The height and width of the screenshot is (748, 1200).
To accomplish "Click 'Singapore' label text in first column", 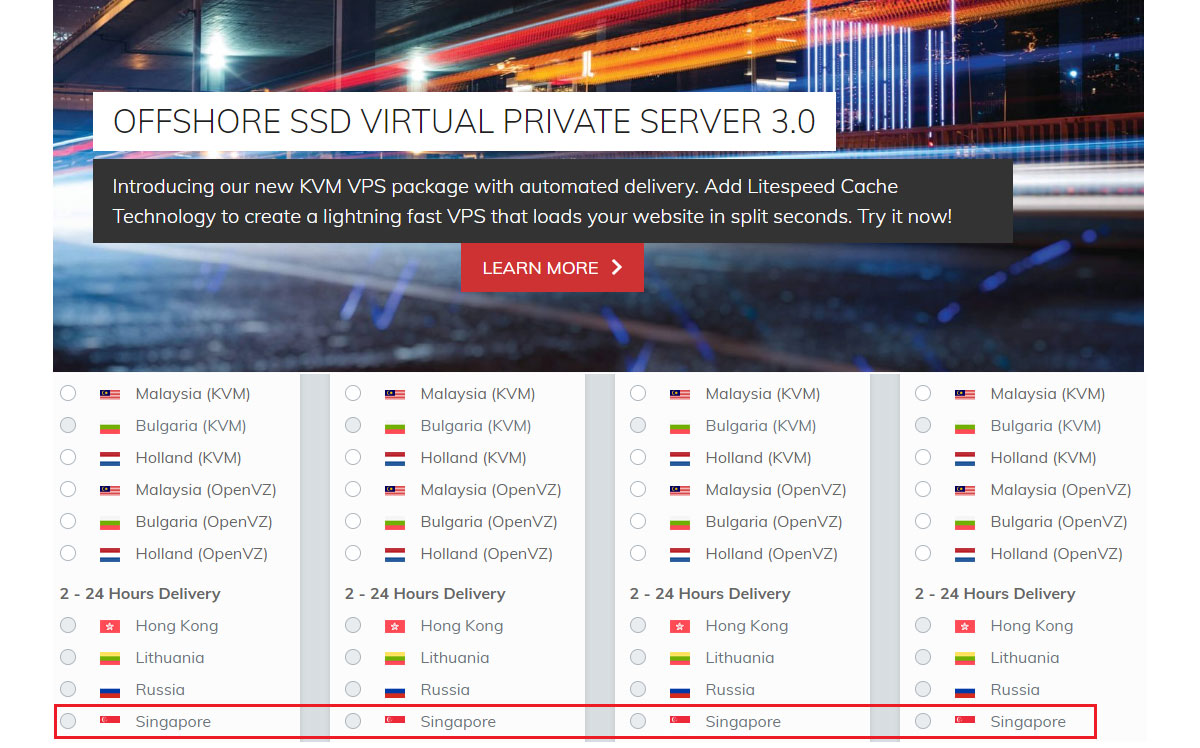I will coord(173,722).
